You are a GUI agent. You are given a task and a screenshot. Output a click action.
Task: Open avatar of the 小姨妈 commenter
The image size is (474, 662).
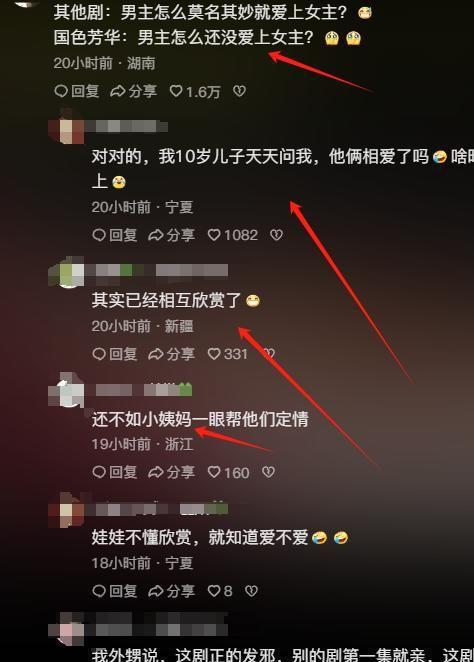coord(68,391)
